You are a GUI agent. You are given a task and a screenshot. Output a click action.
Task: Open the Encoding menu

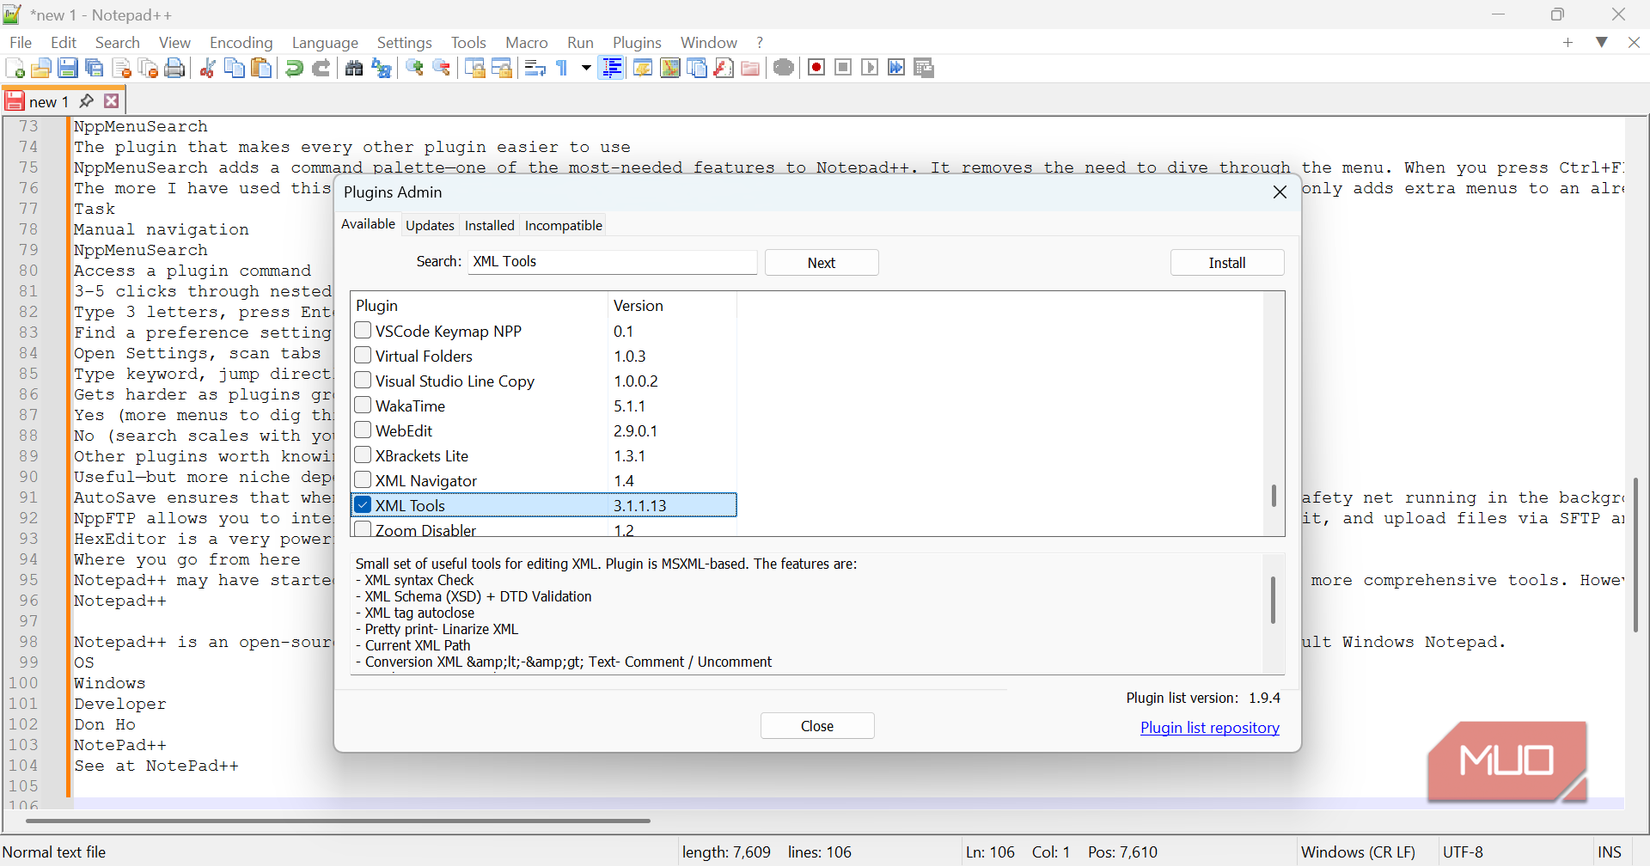tap(241, 42)
